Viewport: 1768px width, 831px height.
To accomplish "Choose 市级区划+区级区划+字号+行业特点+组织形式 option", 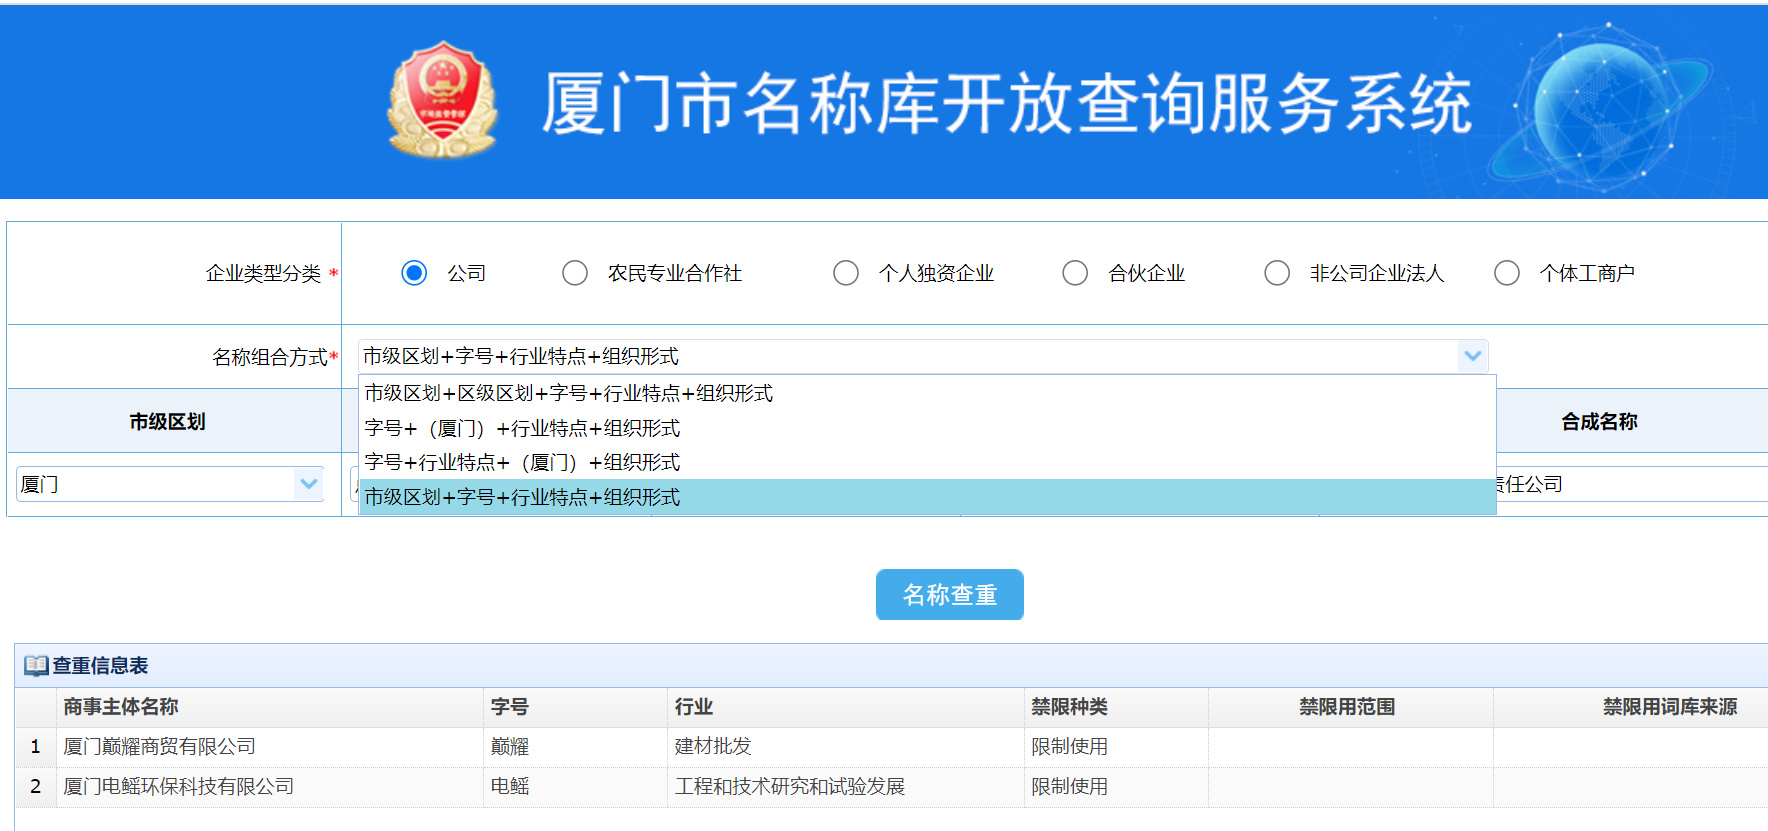I will pos(927,393).
